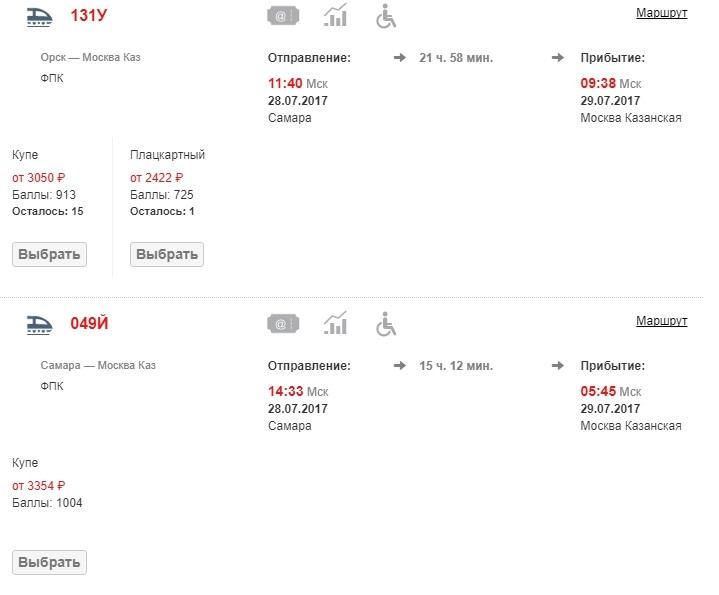Click the Купе price от 3050 ₽
This screenshot has height=595, width=719.
point(39,177)
